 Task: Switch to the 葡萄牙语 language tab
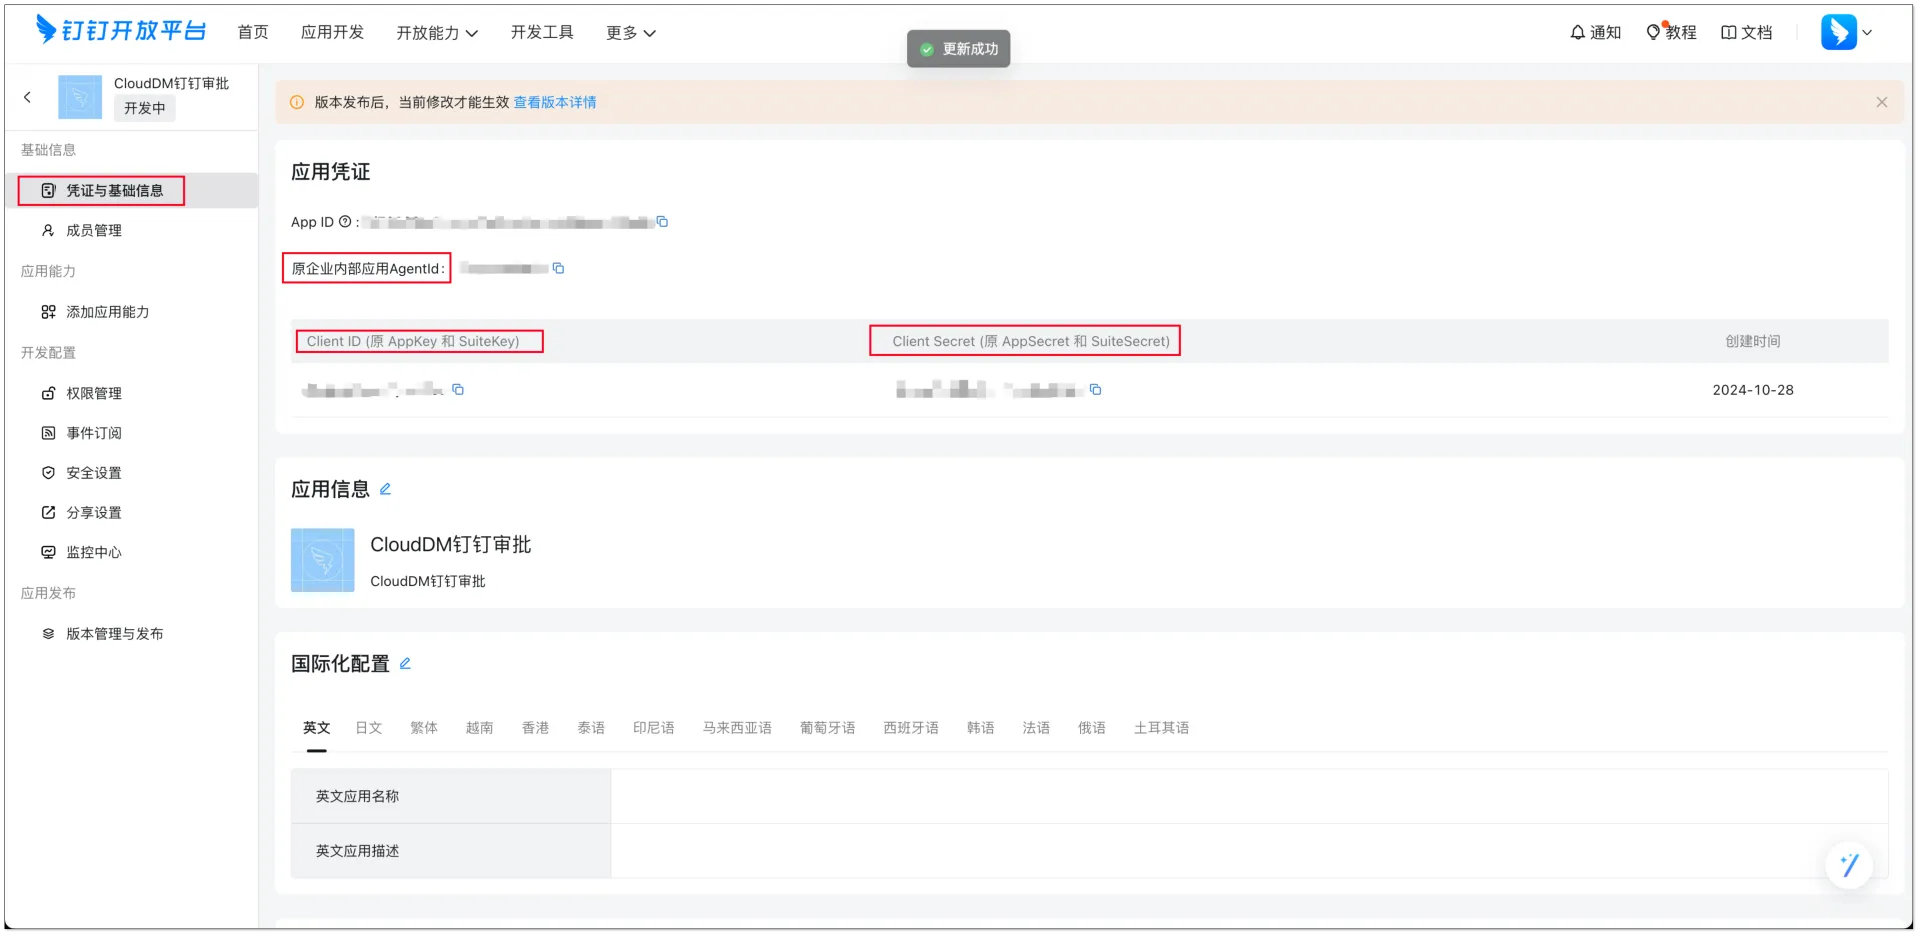click(x=828, y=728)
